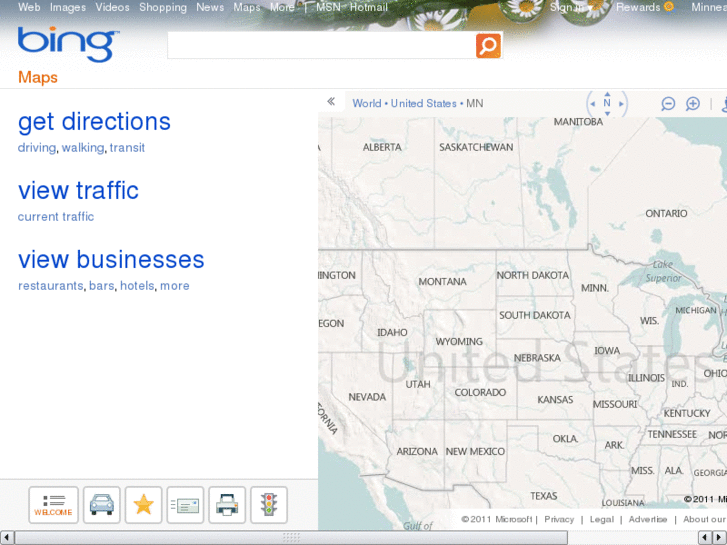Open the Privacy link
The image size is (727, 545).
pos(559,519)
